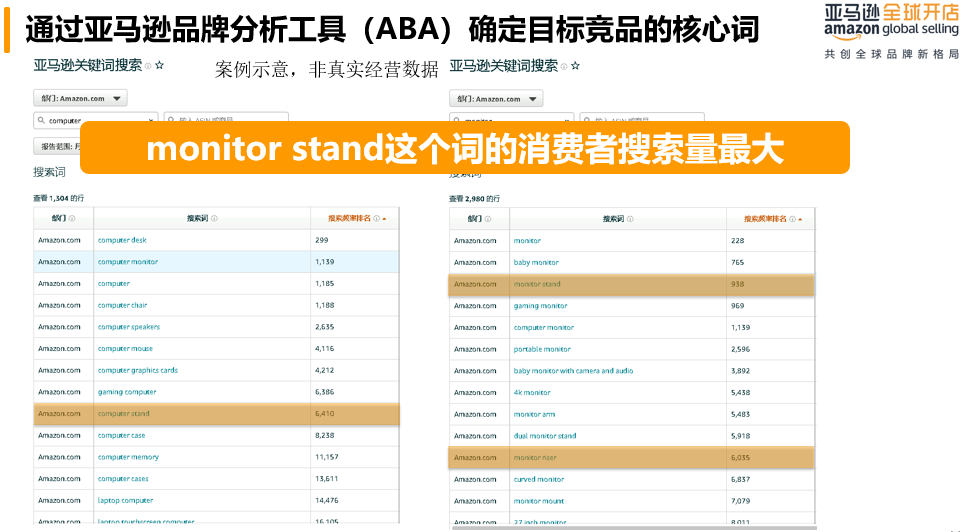Viewport: 965px width, 532px height.
Task: Click the horizontal scrollbar under the monitor table
Action: (x=634, y=528)
